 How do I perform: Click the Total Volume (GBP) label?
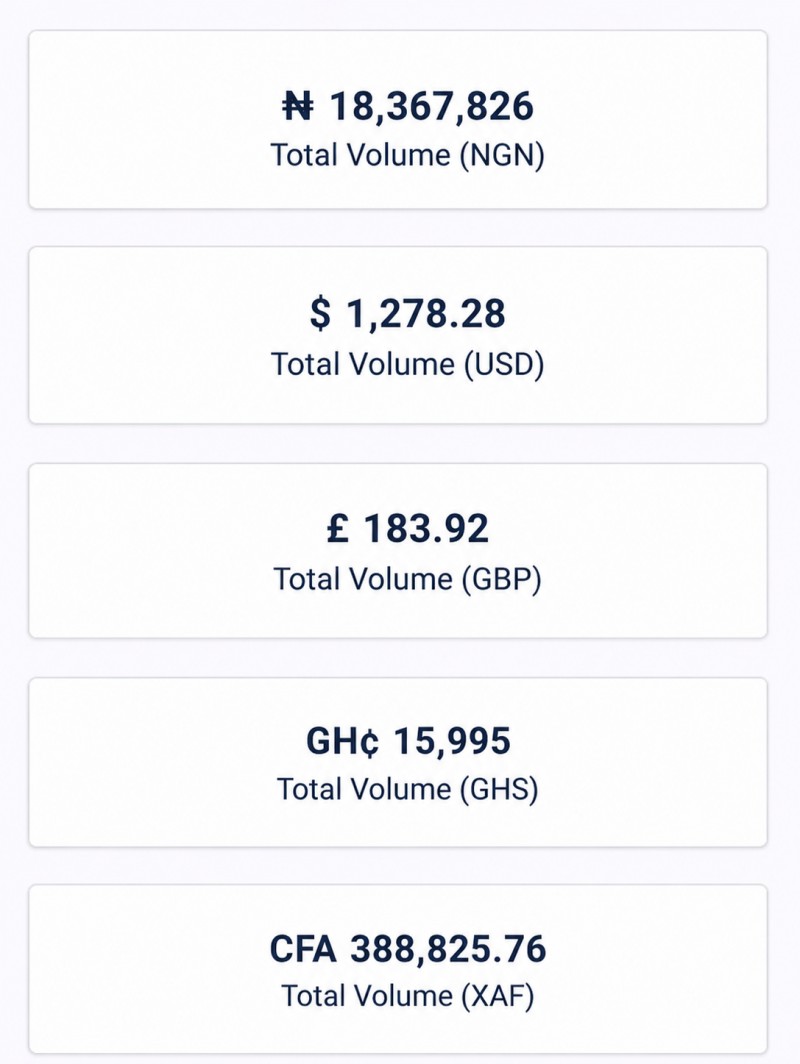click(408, 579)
